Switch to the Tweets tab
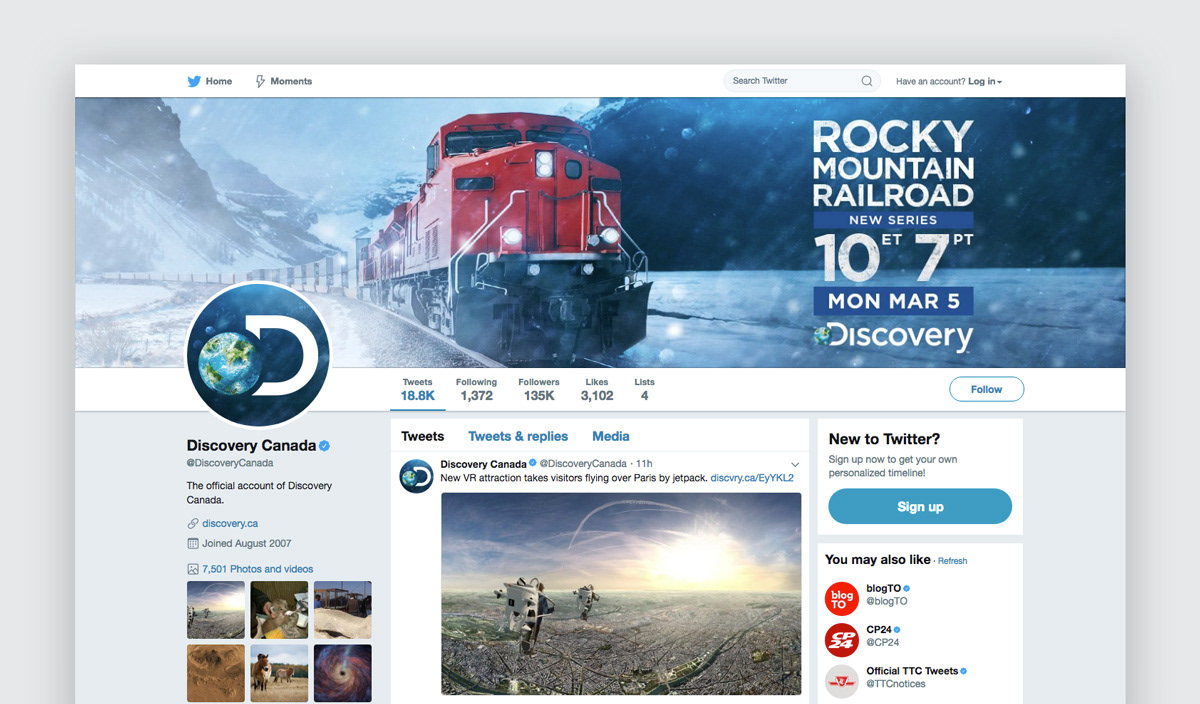Screen dimensions: 1200x704 tap(422, 436)
